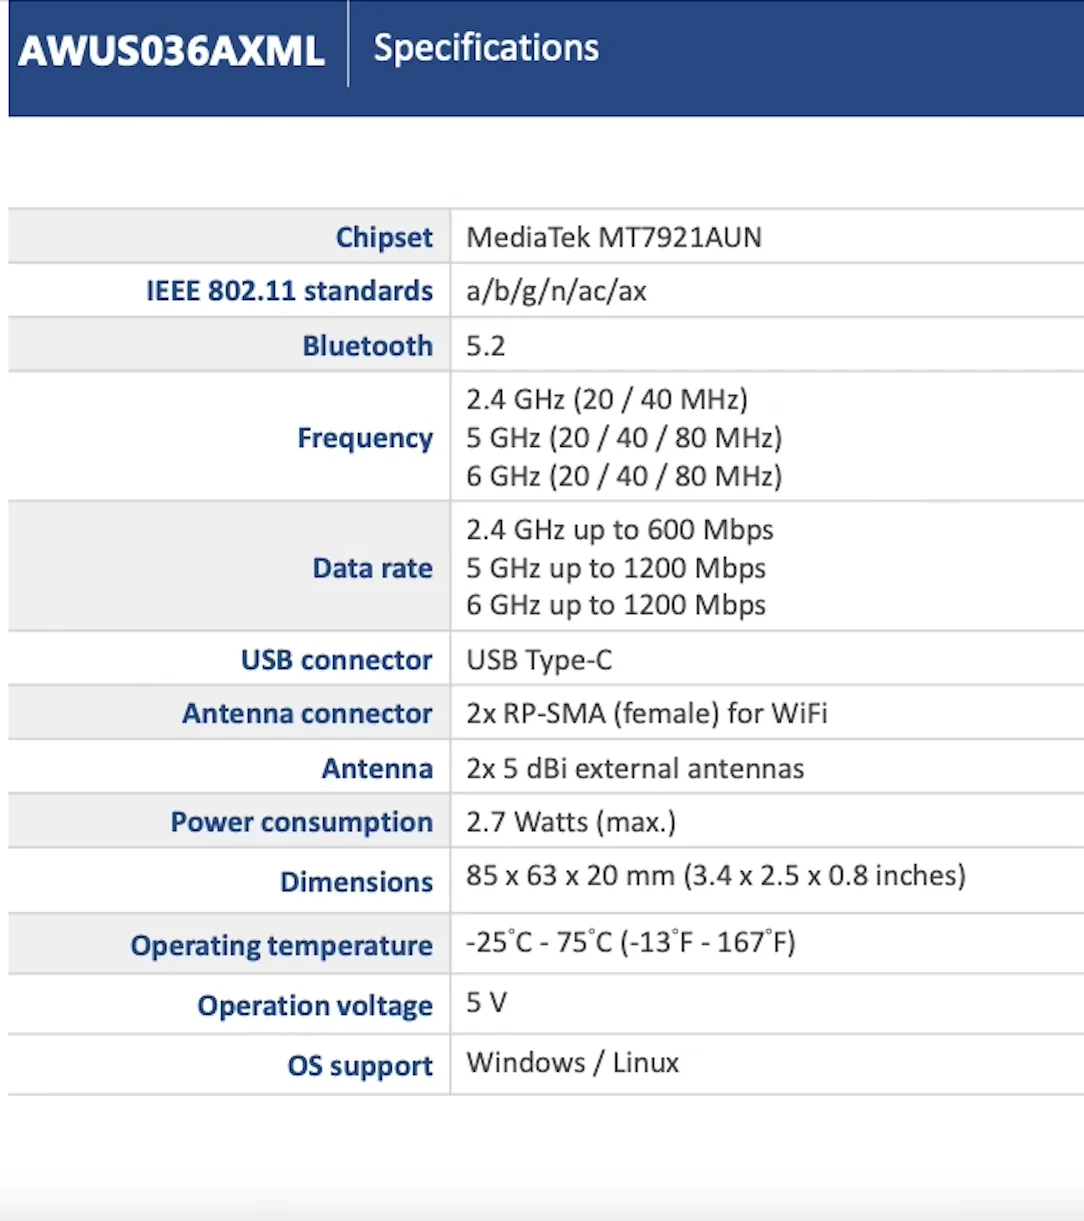Select the Specifications header tab
This screenshot has height=1221, width=1084.
[486, 48]
